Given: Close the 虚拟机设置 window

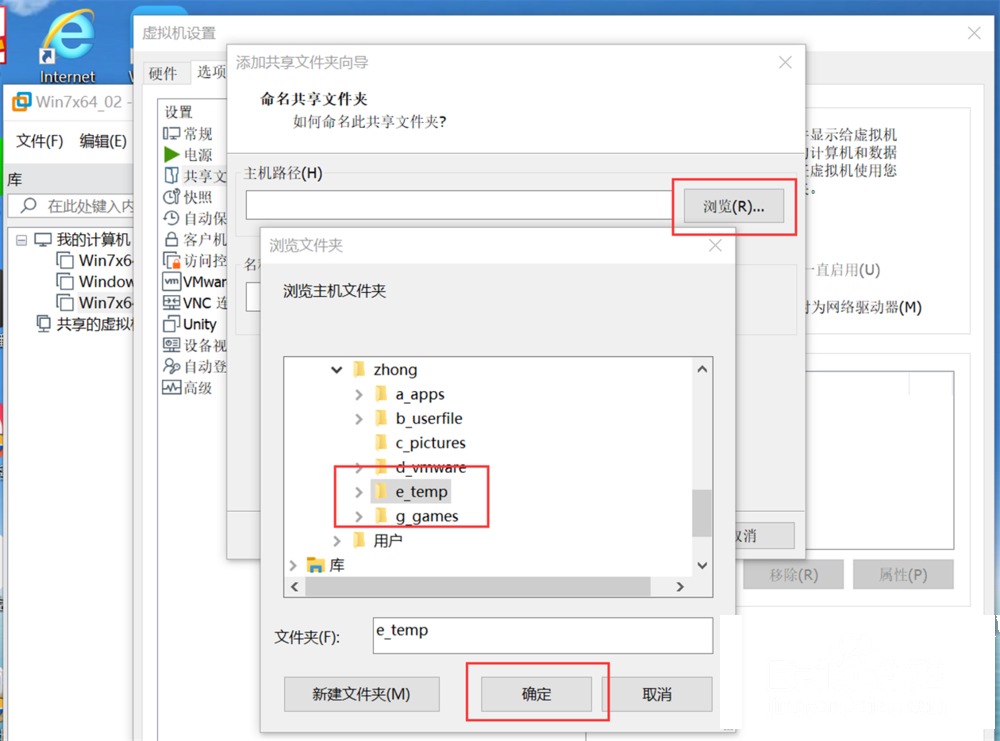Looking at the screenshot, I should click(x=974, y=33).
